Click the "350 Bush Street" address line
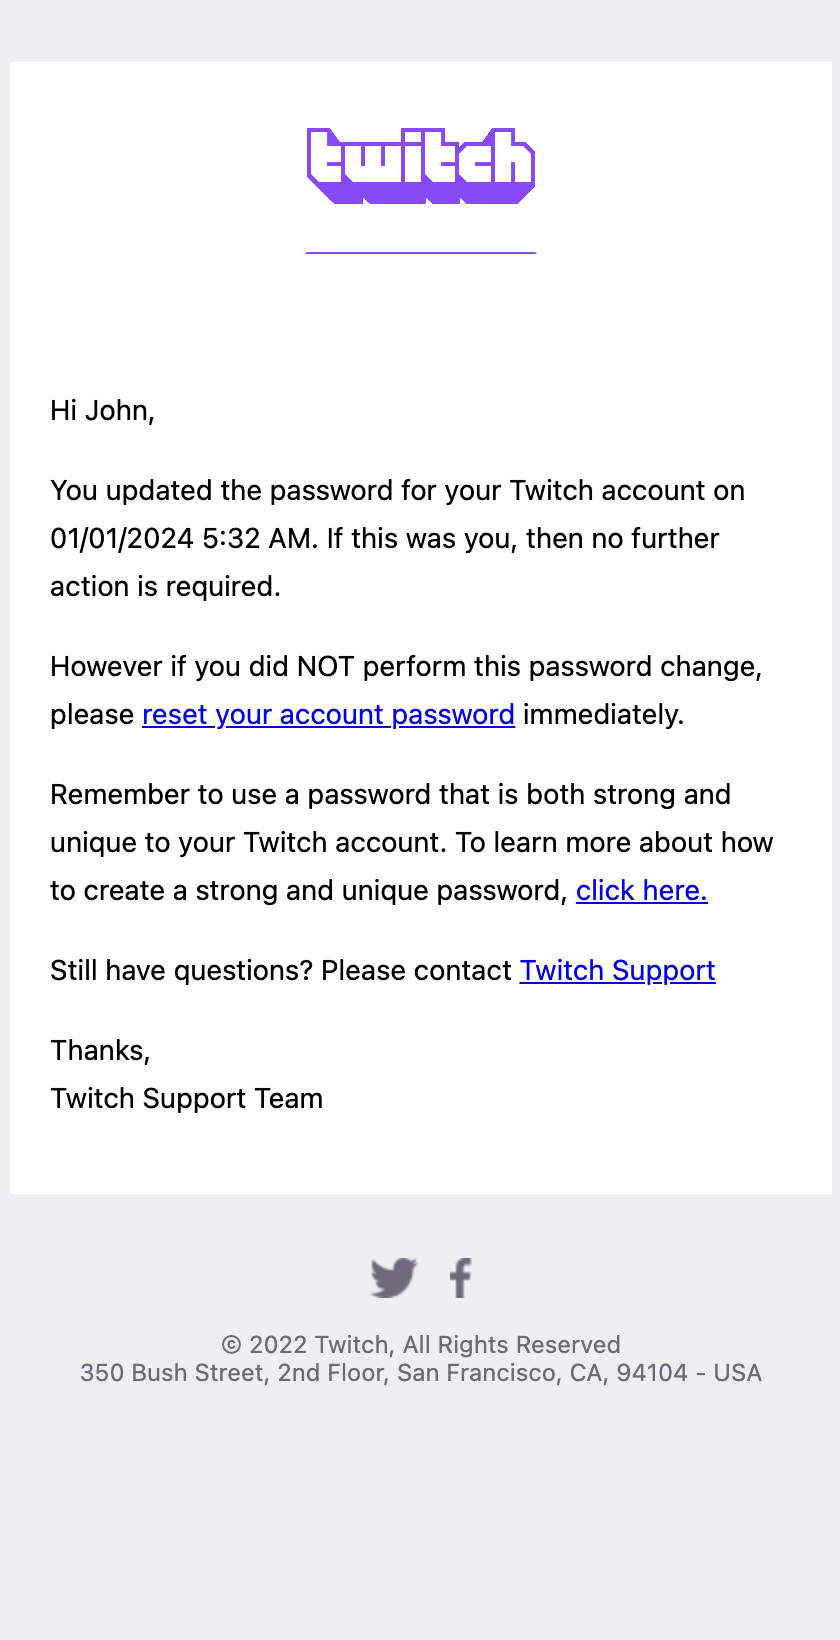 [420, 1373]
